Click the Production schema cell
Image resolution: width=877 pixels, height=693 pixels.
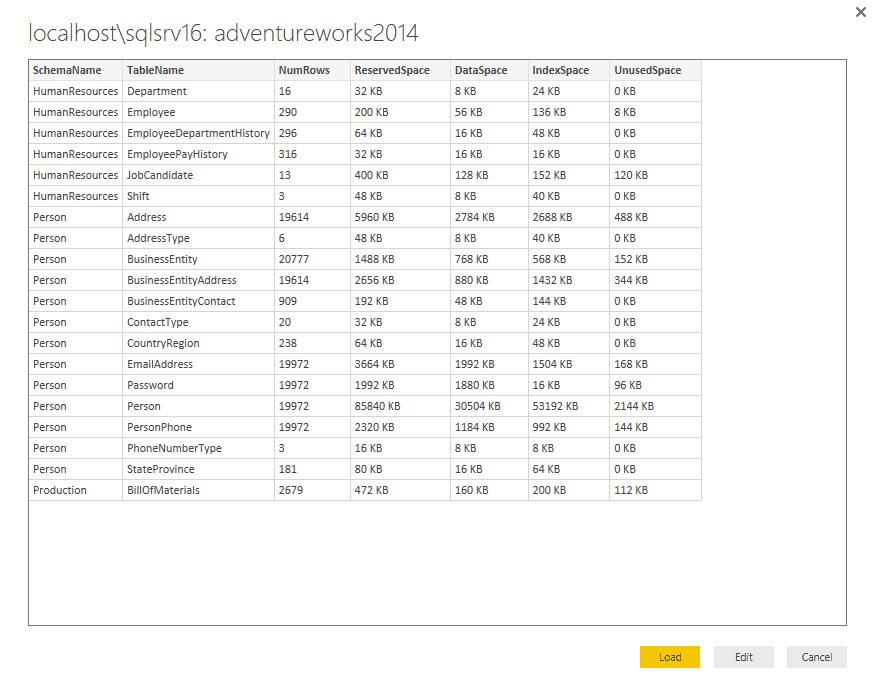pos(76,490)
